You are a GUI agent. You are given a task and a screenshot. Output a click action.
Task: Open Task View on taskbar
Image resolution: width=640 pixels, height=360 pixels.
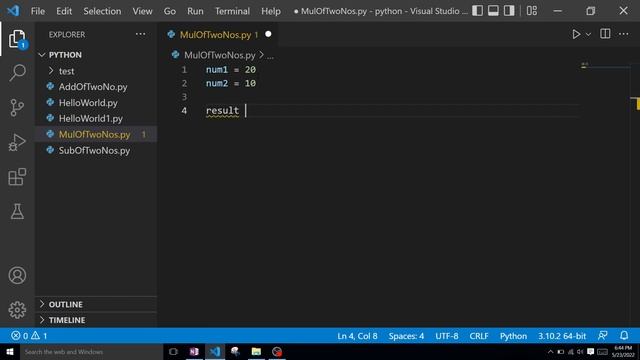click(173, 352)
